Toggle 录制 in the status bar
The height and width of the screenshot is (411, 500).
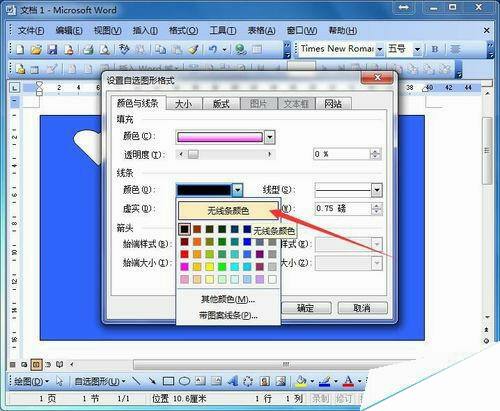point(320,398)
